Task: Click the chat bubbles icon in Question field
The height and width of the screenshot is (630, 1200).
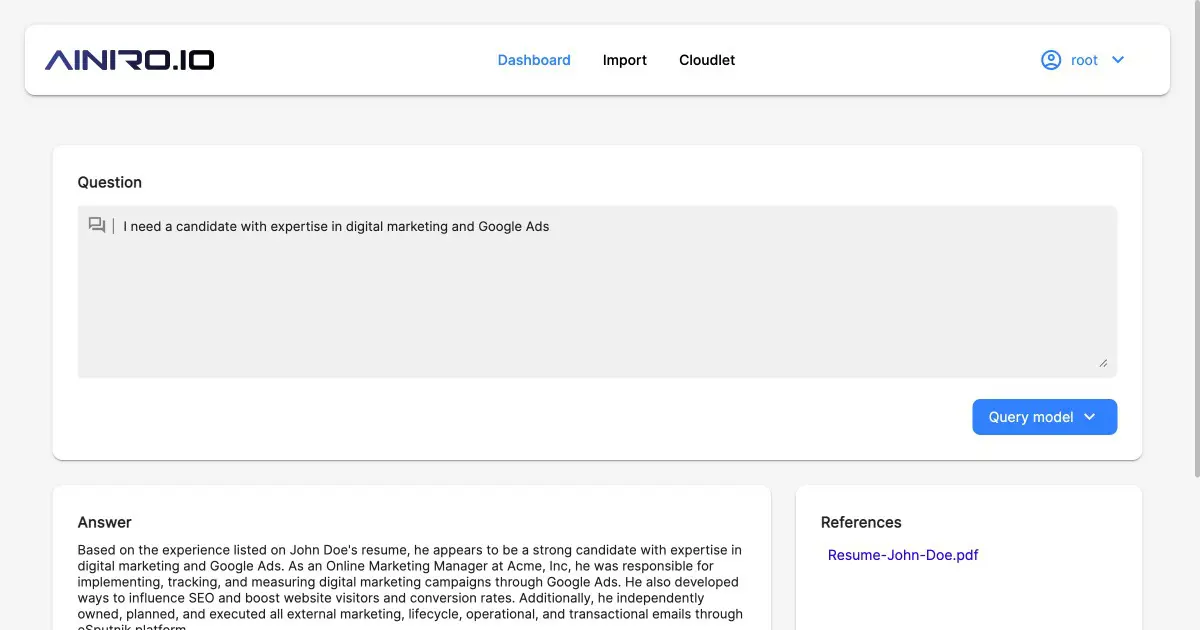Action: pyautogui.click(x=97, y=226)
